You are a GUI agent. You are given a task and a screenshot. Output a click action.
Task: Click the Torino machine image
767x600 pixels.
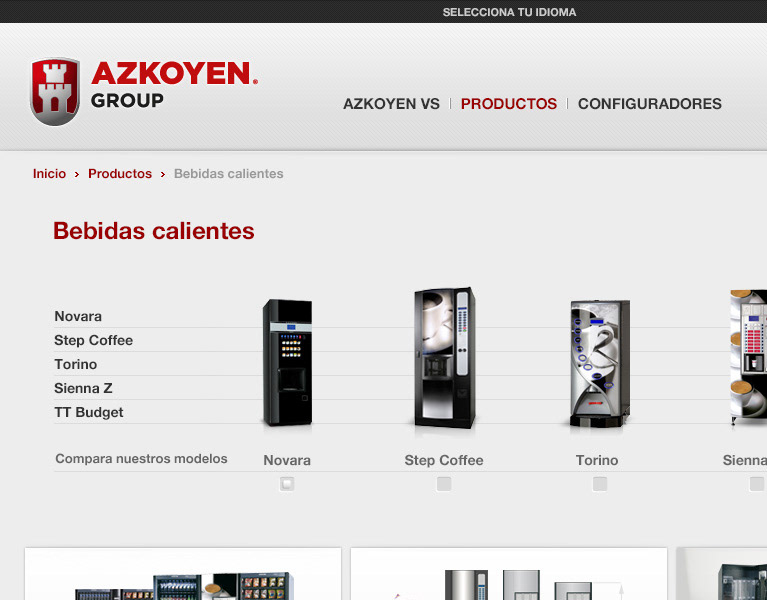(x=600, y=363)
